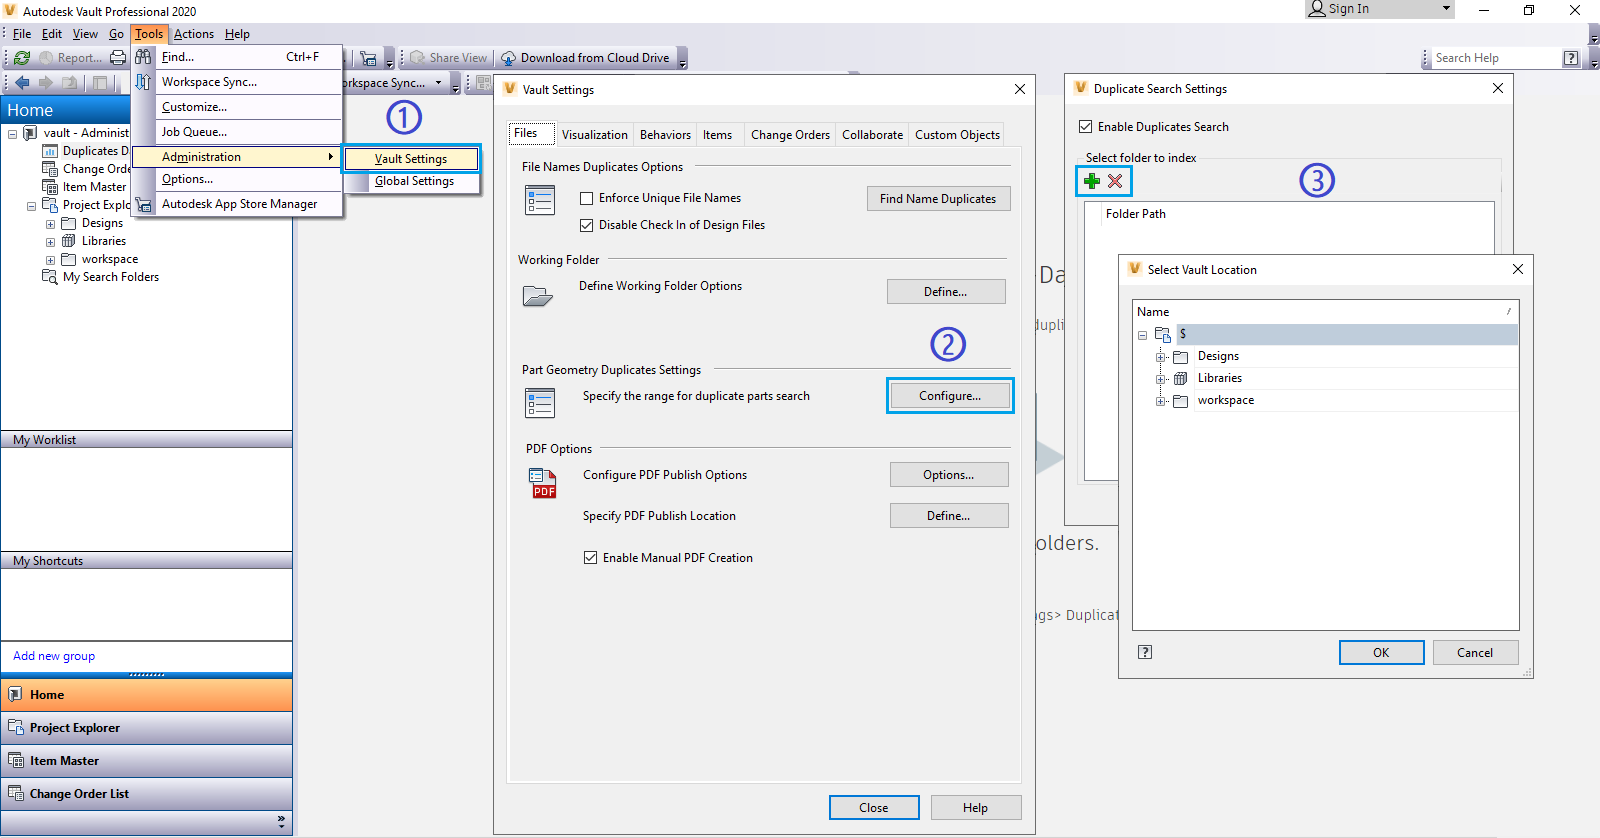
Task: Click the Find Name Duplicates button
Action: coord(938,199)
